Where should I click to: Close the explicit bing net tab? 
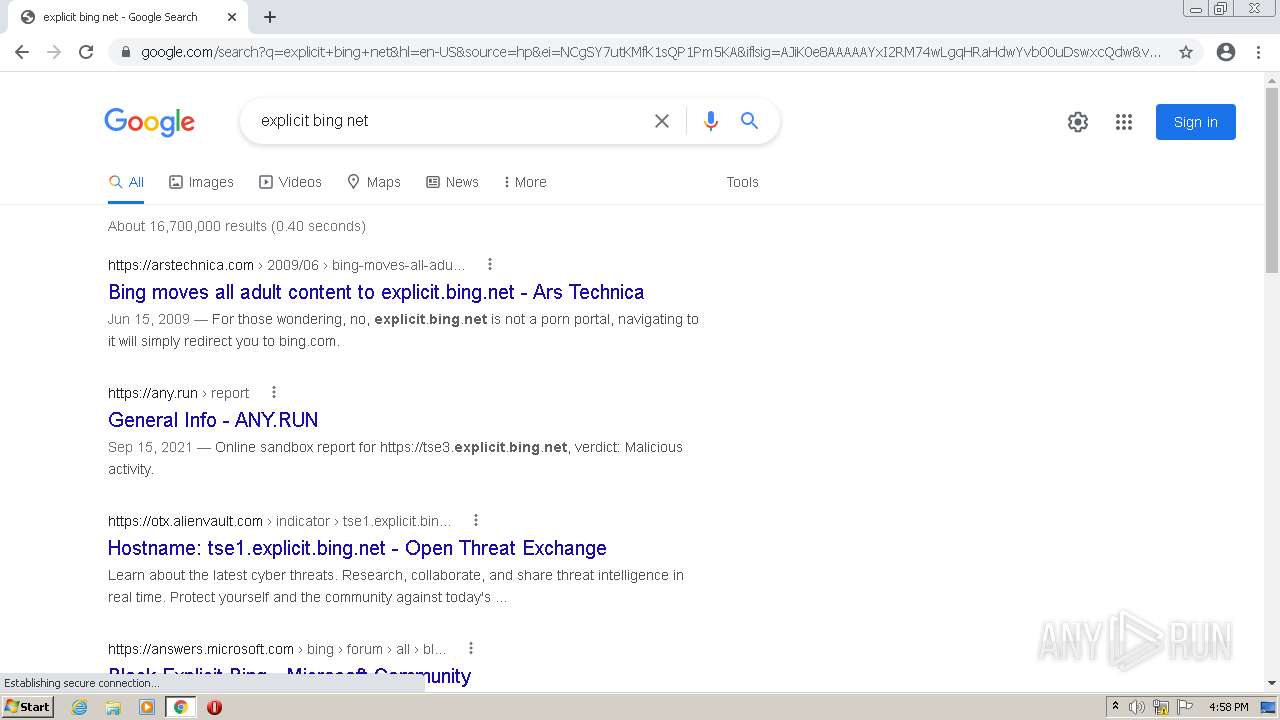point(232,17)
